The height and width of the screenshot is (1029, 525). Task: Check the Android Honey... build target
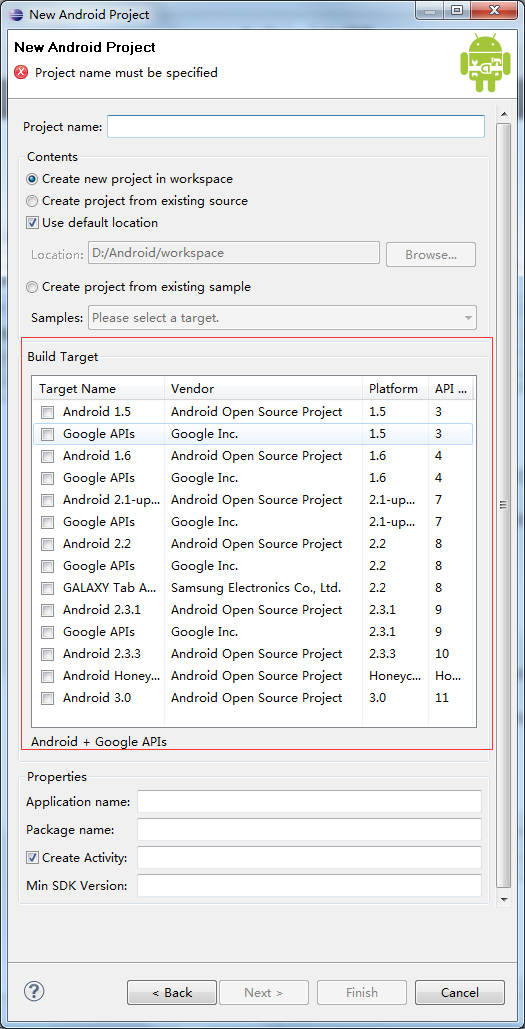click(x=47, y=676)
